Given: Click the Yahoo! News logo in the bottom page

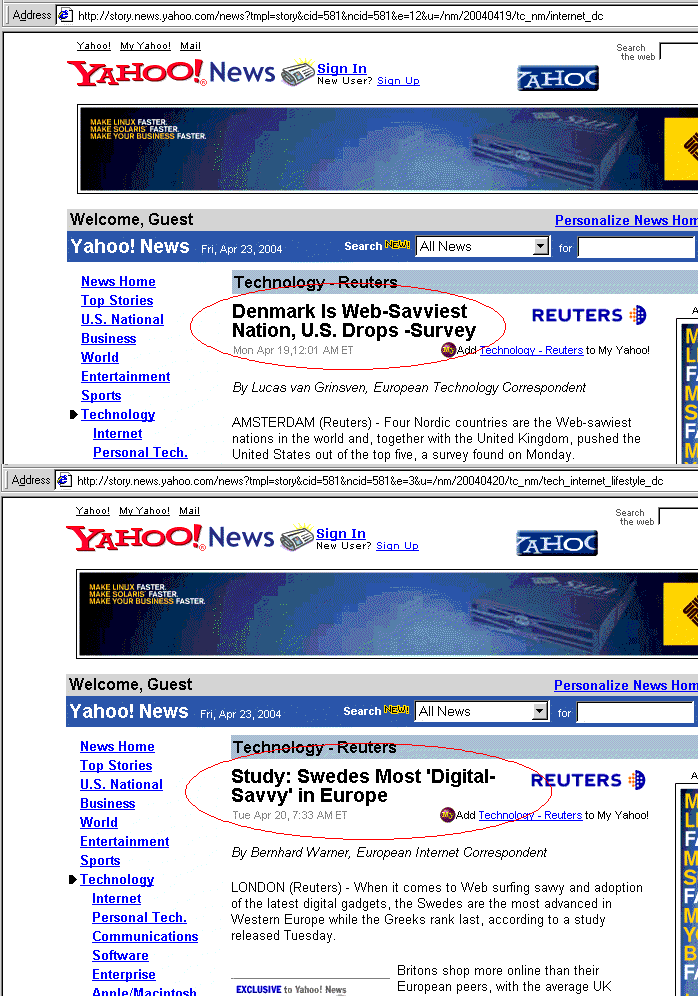Looking at the screenshot, I should click(170, 537).
